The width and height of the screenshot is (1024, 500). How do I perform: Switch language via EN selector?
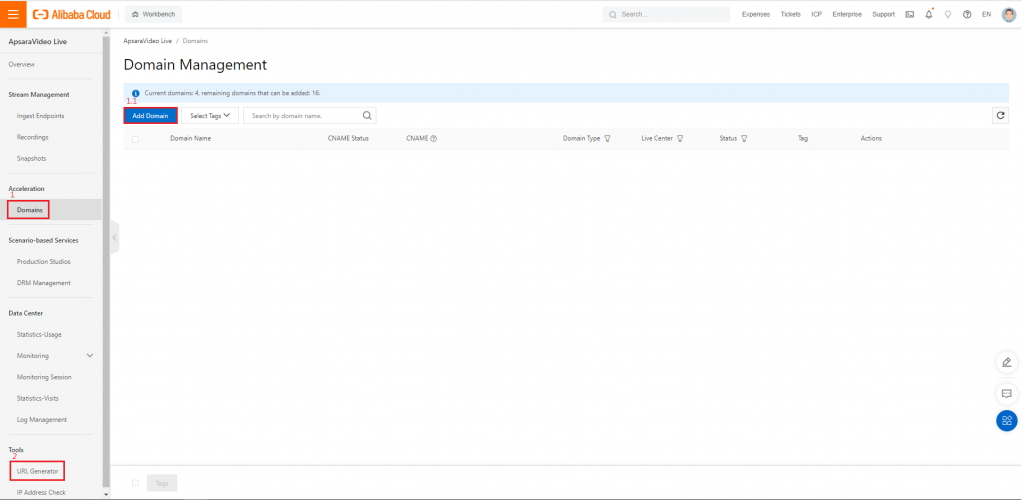coord(986,14)
